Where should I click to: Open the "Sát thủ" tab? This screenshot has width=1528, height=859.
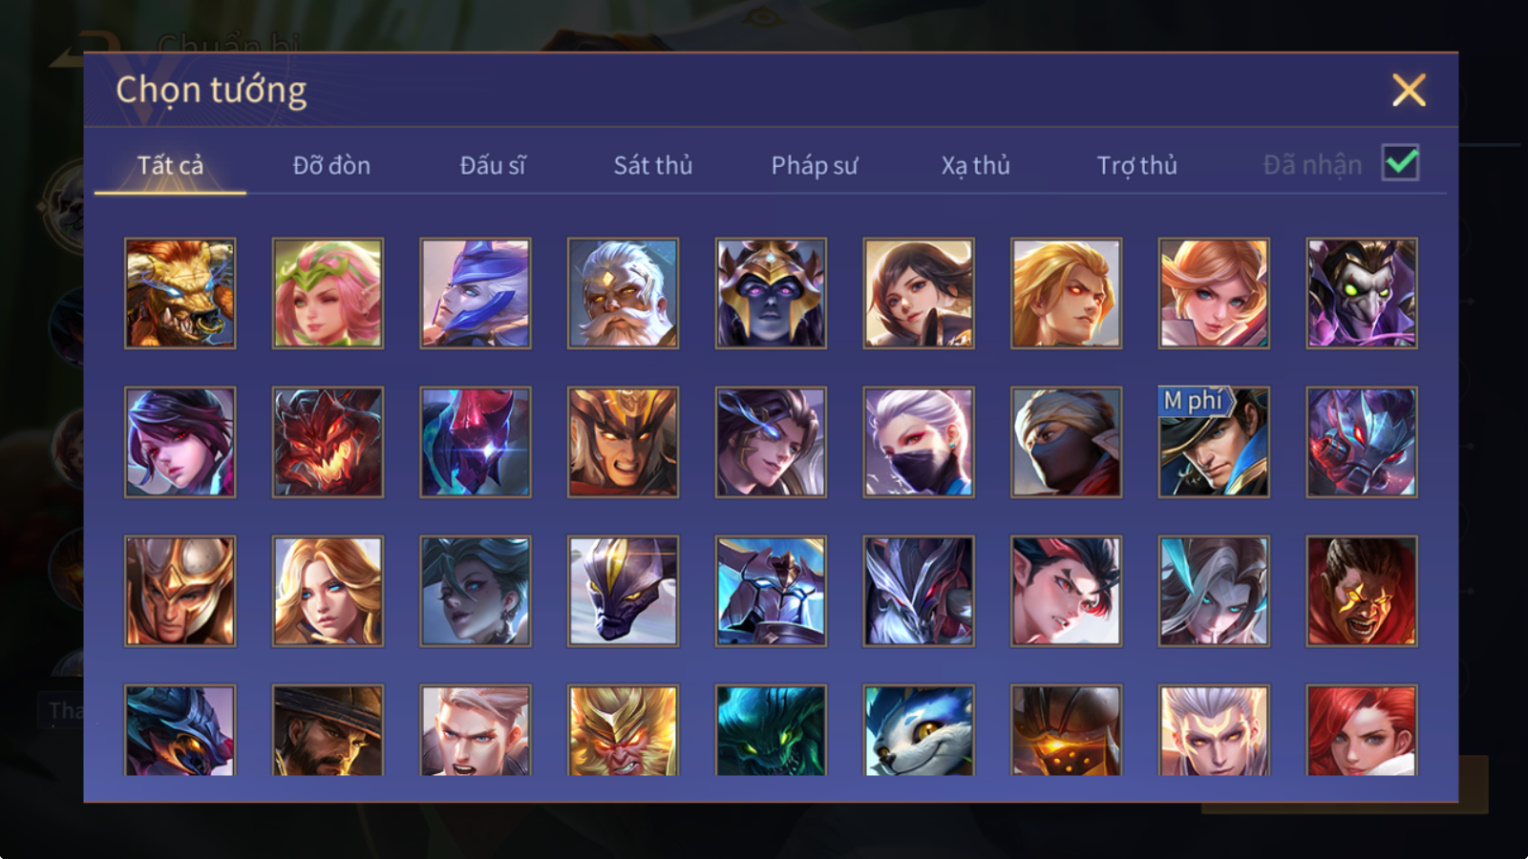point(653,165)
